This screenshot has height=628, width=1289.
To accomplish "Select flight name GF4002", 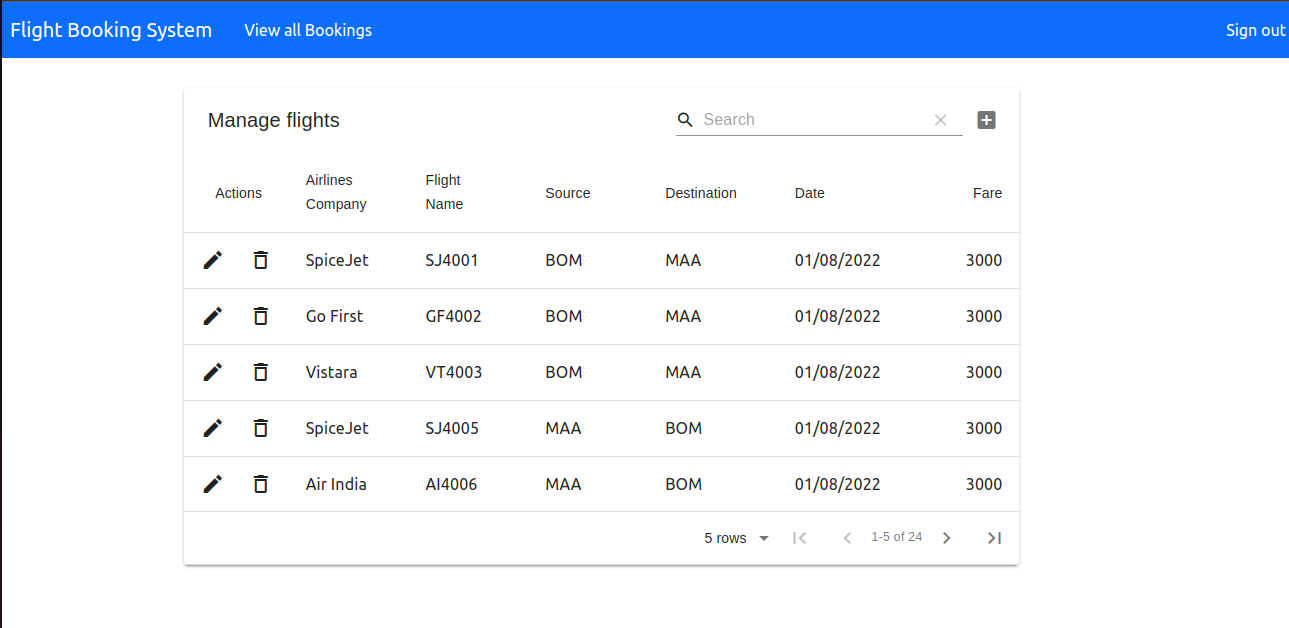I will pyautogui.click(x=453, y=316).
